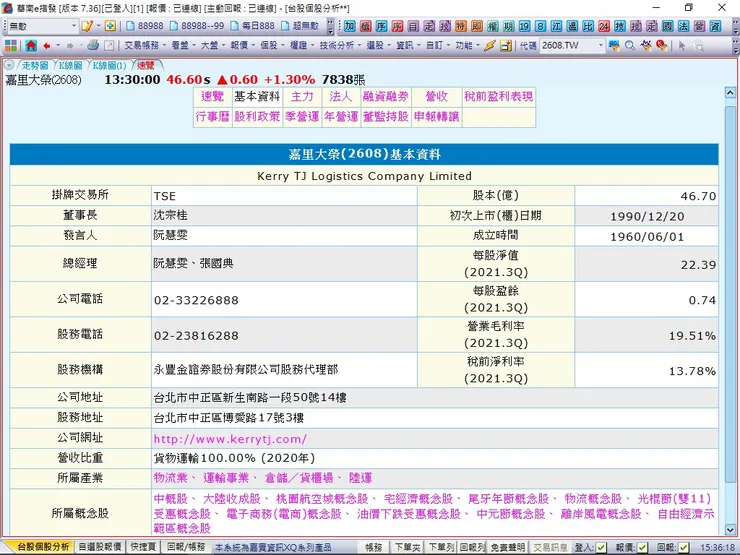Click the lightning bolt quick order icon
Screen dimensions: 740x555
pyautogui.click(x=490, y=46)
